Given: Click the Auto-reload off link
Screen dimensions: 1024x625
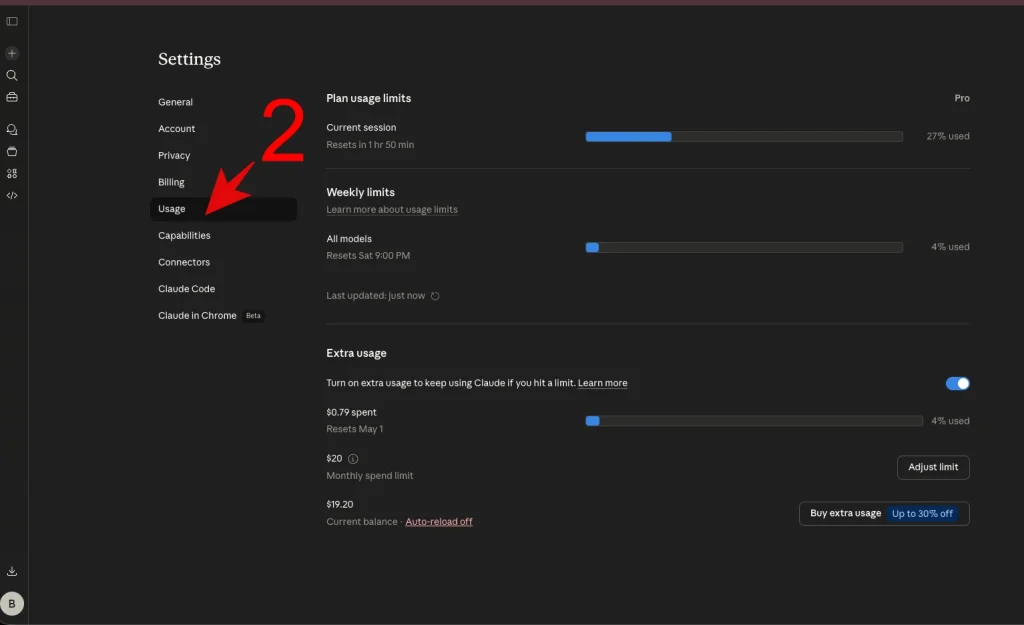Looking at the screenshot, I should [439, 521].
